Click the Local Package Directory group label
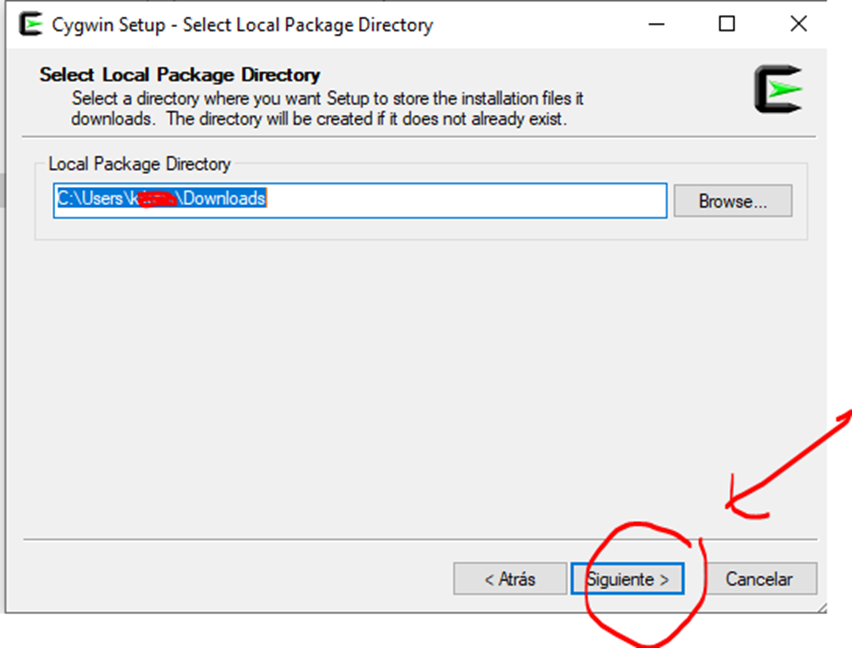Image resolution: width=852 pixels, height=648 pixels. [139, 164]
